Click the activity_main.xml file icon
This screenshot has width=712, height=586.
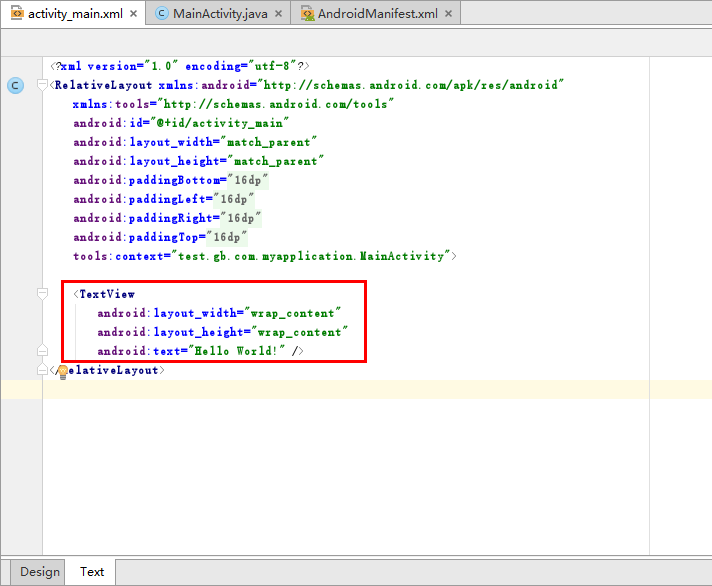click(17, 13)
